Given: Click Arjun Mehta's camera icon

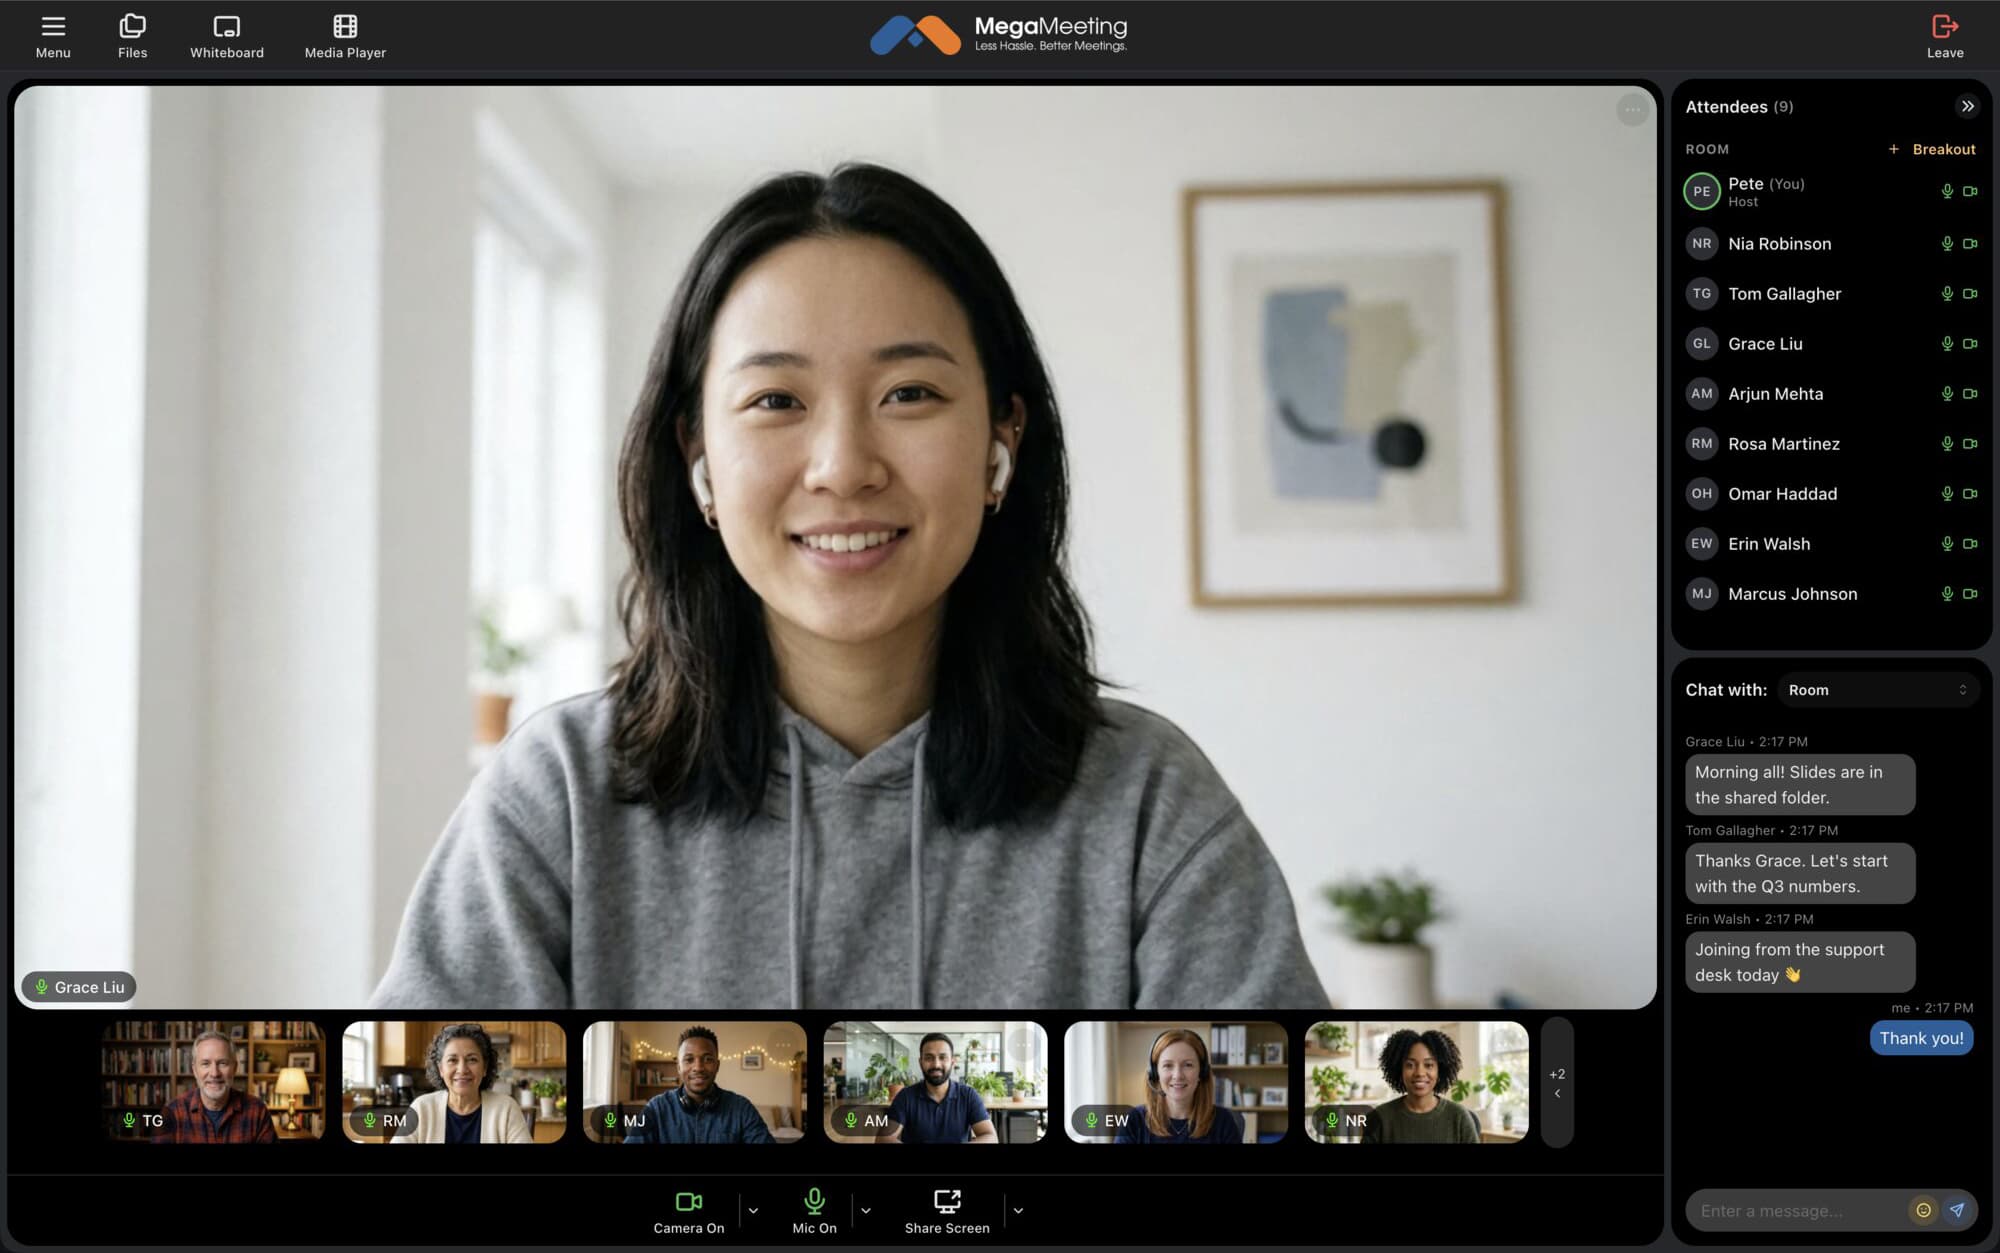Looking at the screenshot, I should (1970, 393).
